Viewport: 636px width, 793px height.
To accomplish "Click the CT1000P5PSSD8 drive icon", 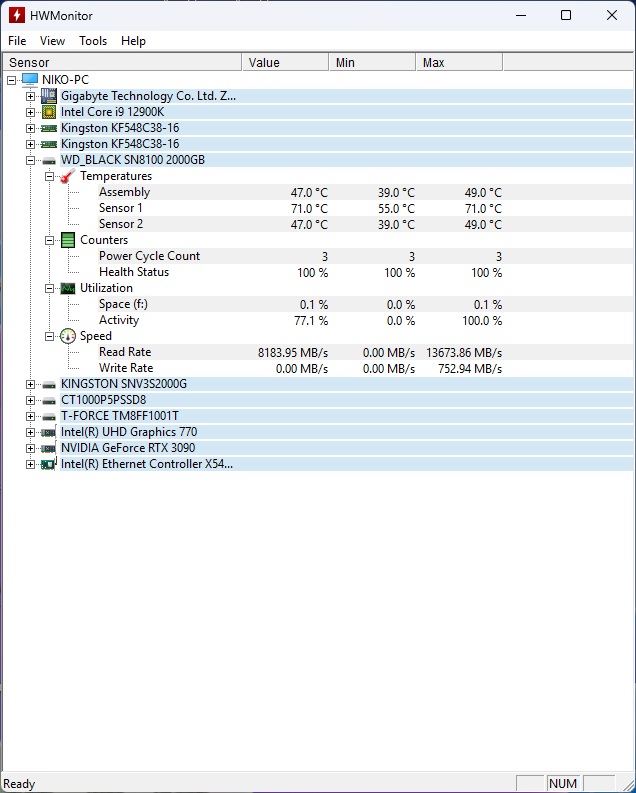I will point(49,401).
